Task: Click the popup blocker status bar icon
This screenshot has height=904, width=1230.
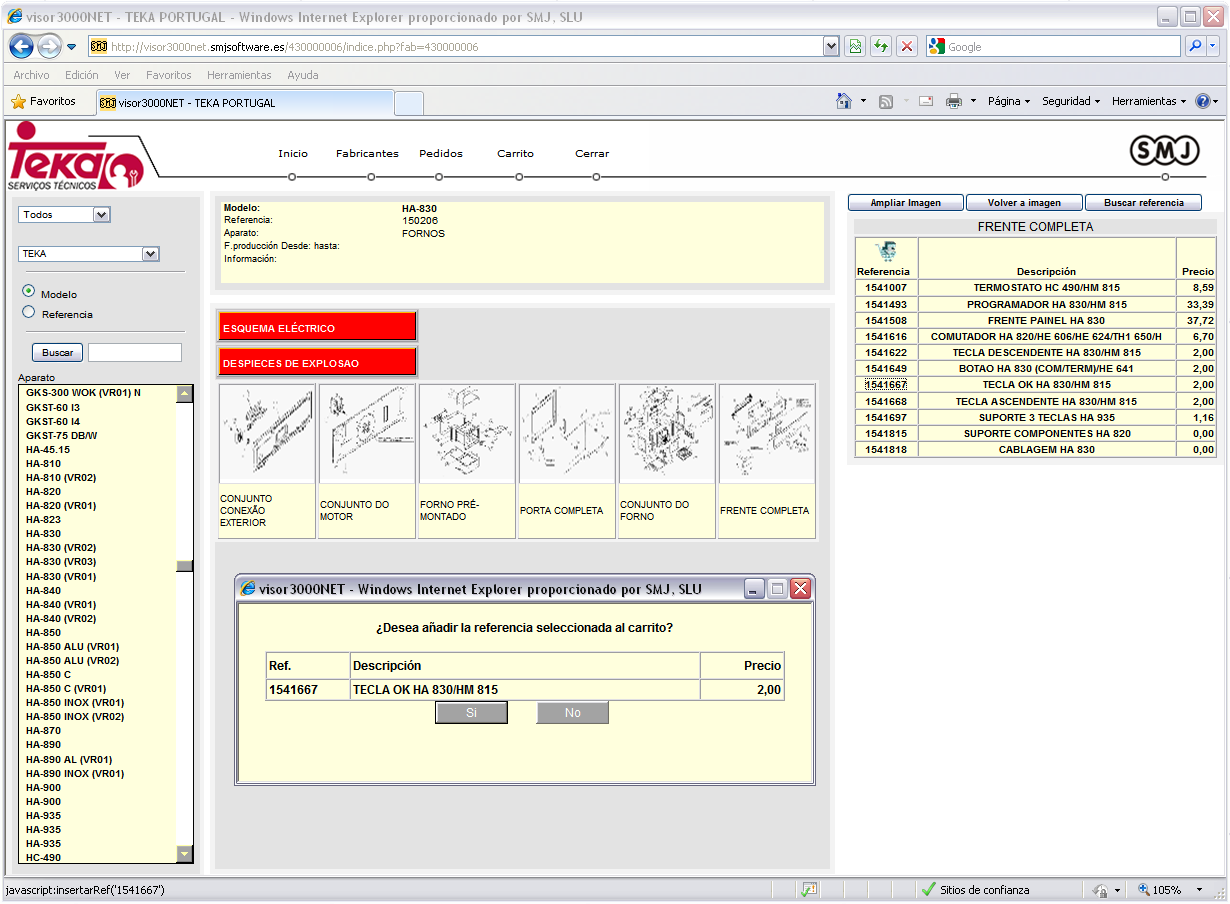Action: 809,890
